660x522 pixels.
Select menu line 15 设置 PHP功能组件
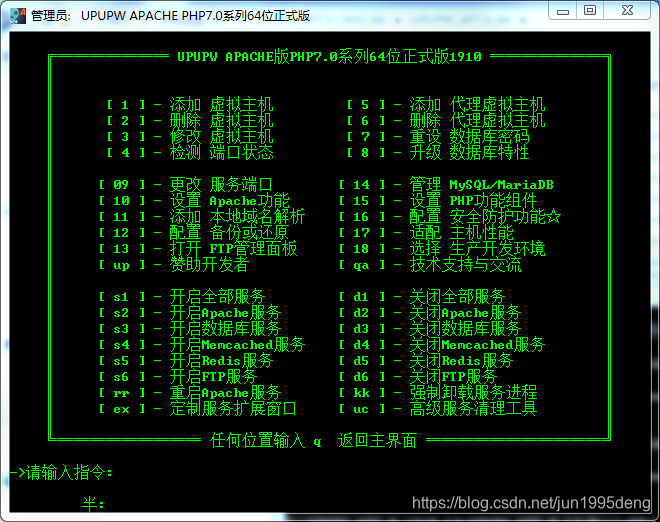(x=438, y=200)
